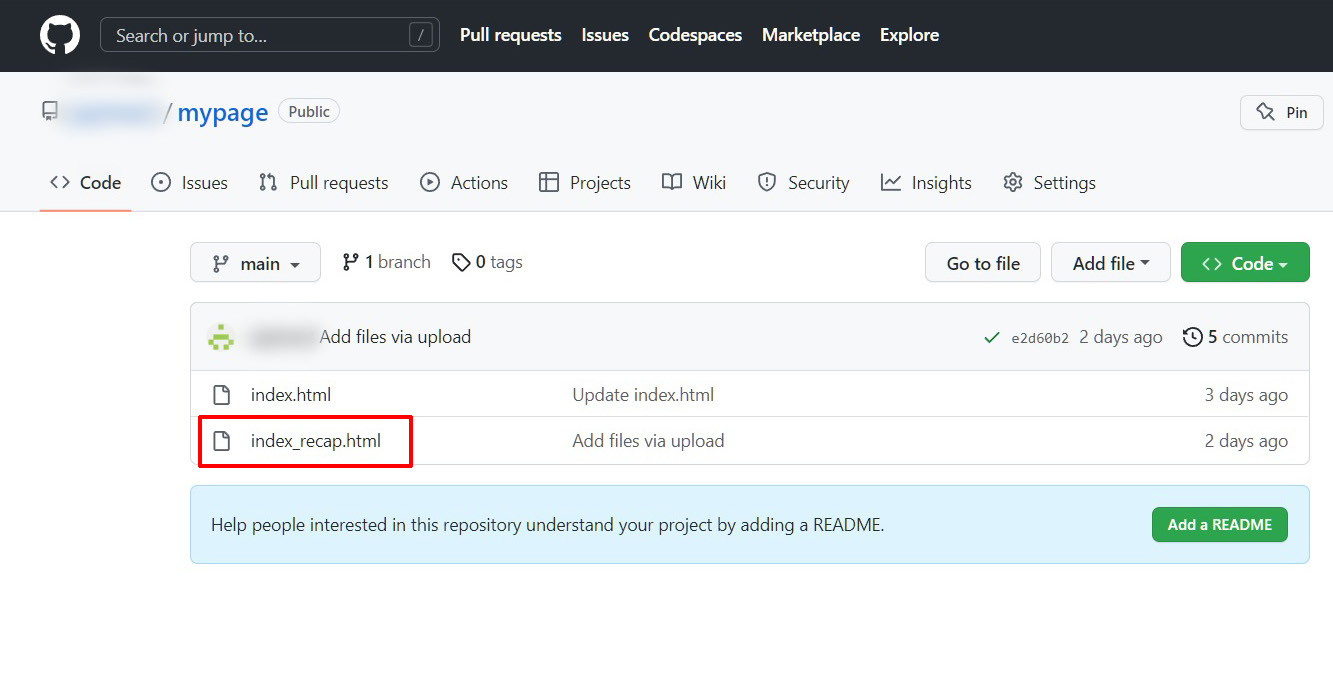Open the mypage repository link

coord(222,113)
